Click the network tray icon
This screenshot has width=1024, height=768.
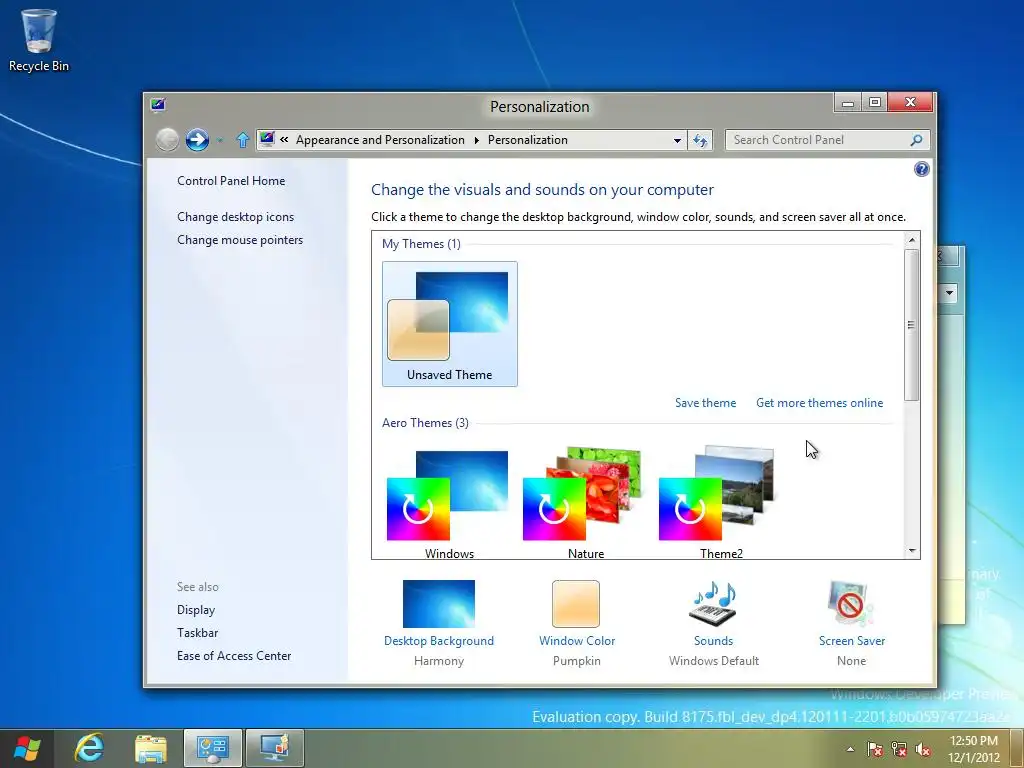[899, 749]
